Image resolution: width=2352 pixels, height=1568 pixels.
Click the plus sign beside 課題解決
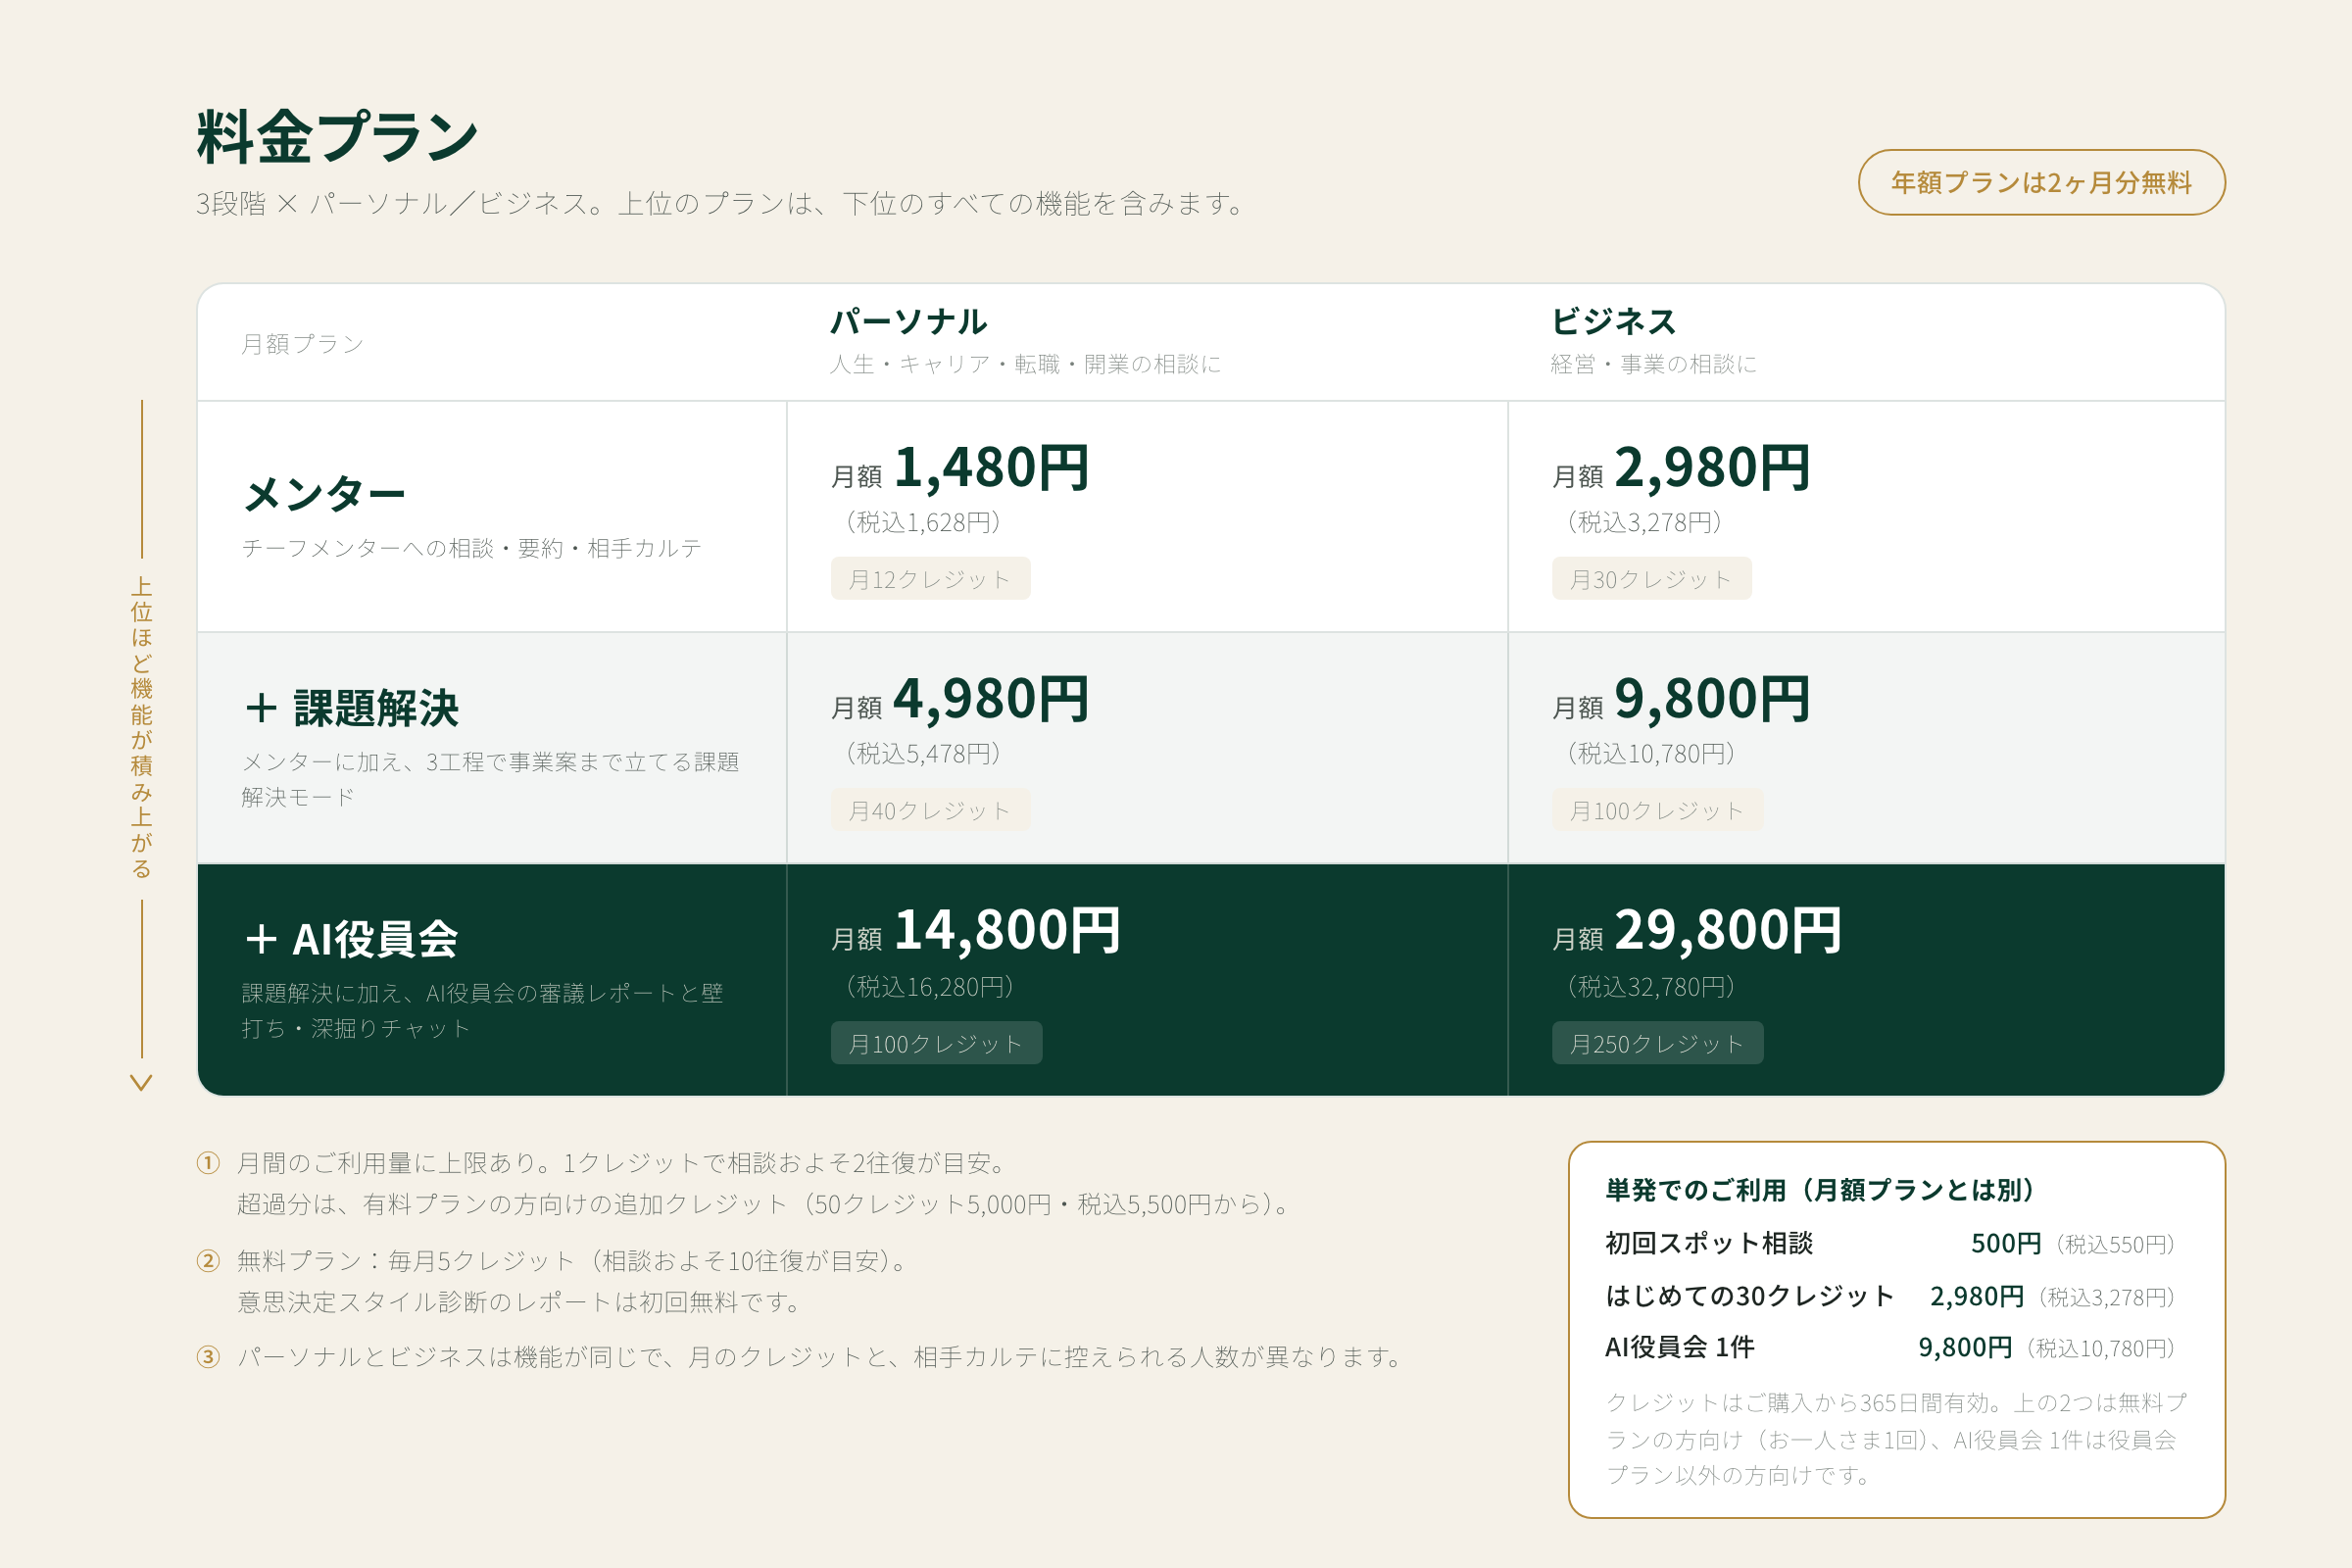(261, 708)
